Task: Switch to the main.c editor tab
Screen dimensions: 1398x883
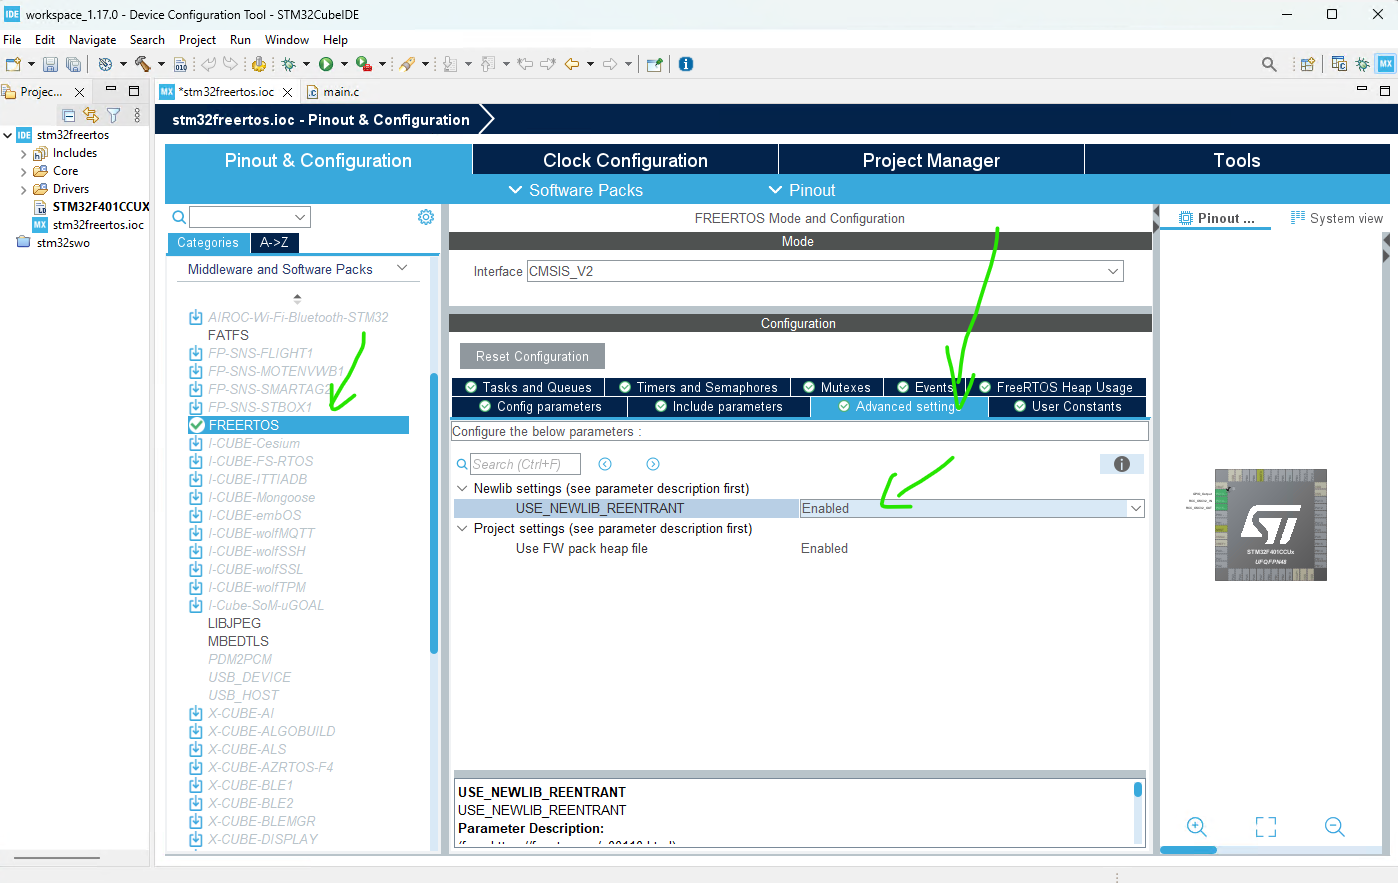Action: [333, 92]
